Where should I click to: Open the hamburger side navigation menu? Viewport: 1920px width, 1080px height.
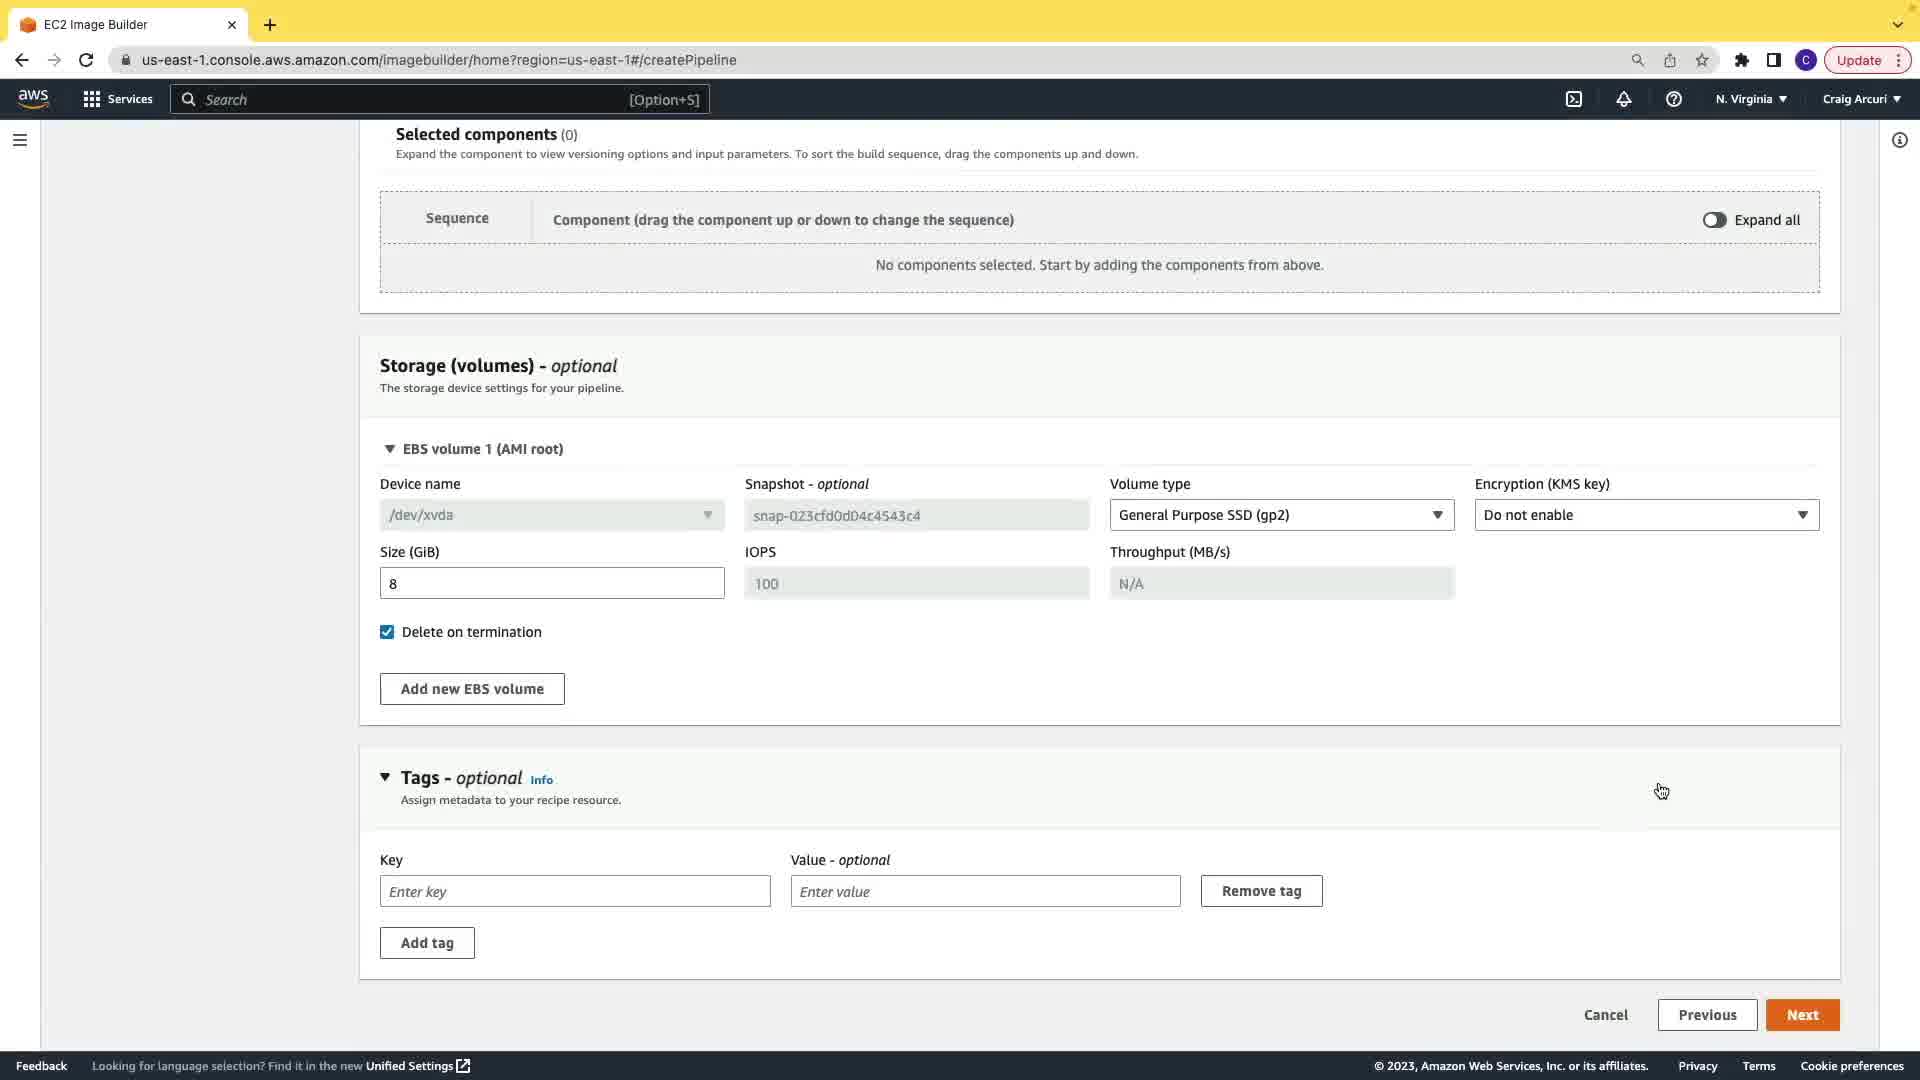(20, 140)
